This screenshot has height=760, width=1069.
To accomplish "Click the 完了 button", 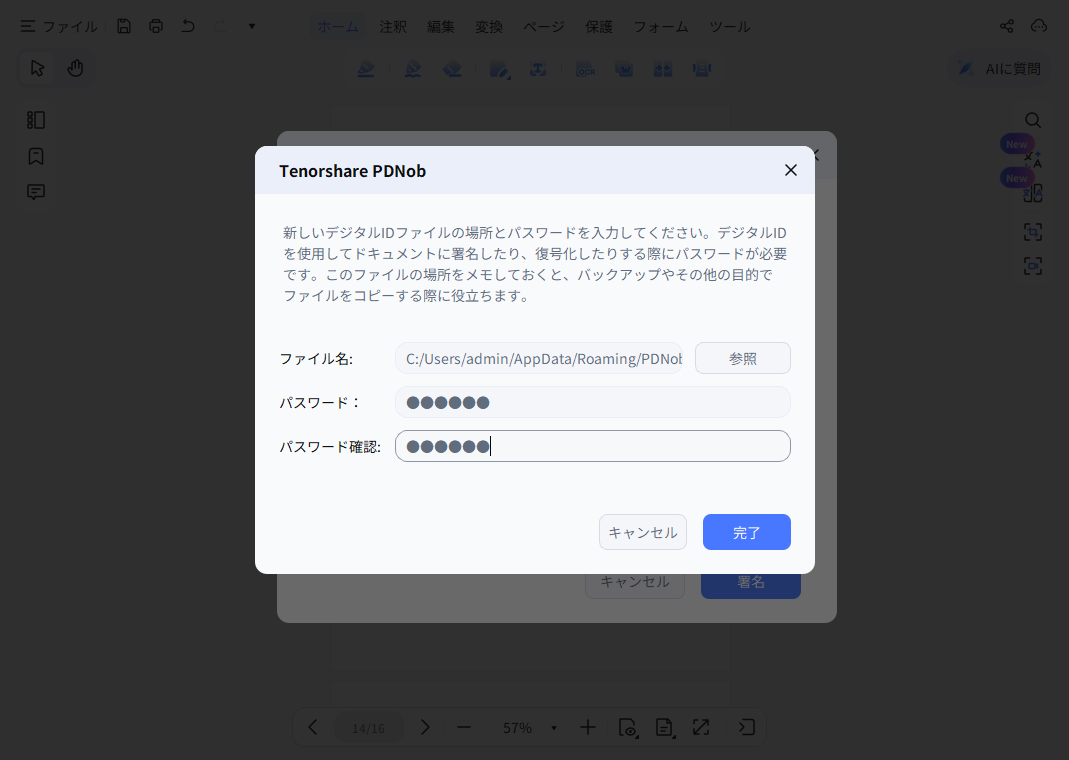I will 747,532.
